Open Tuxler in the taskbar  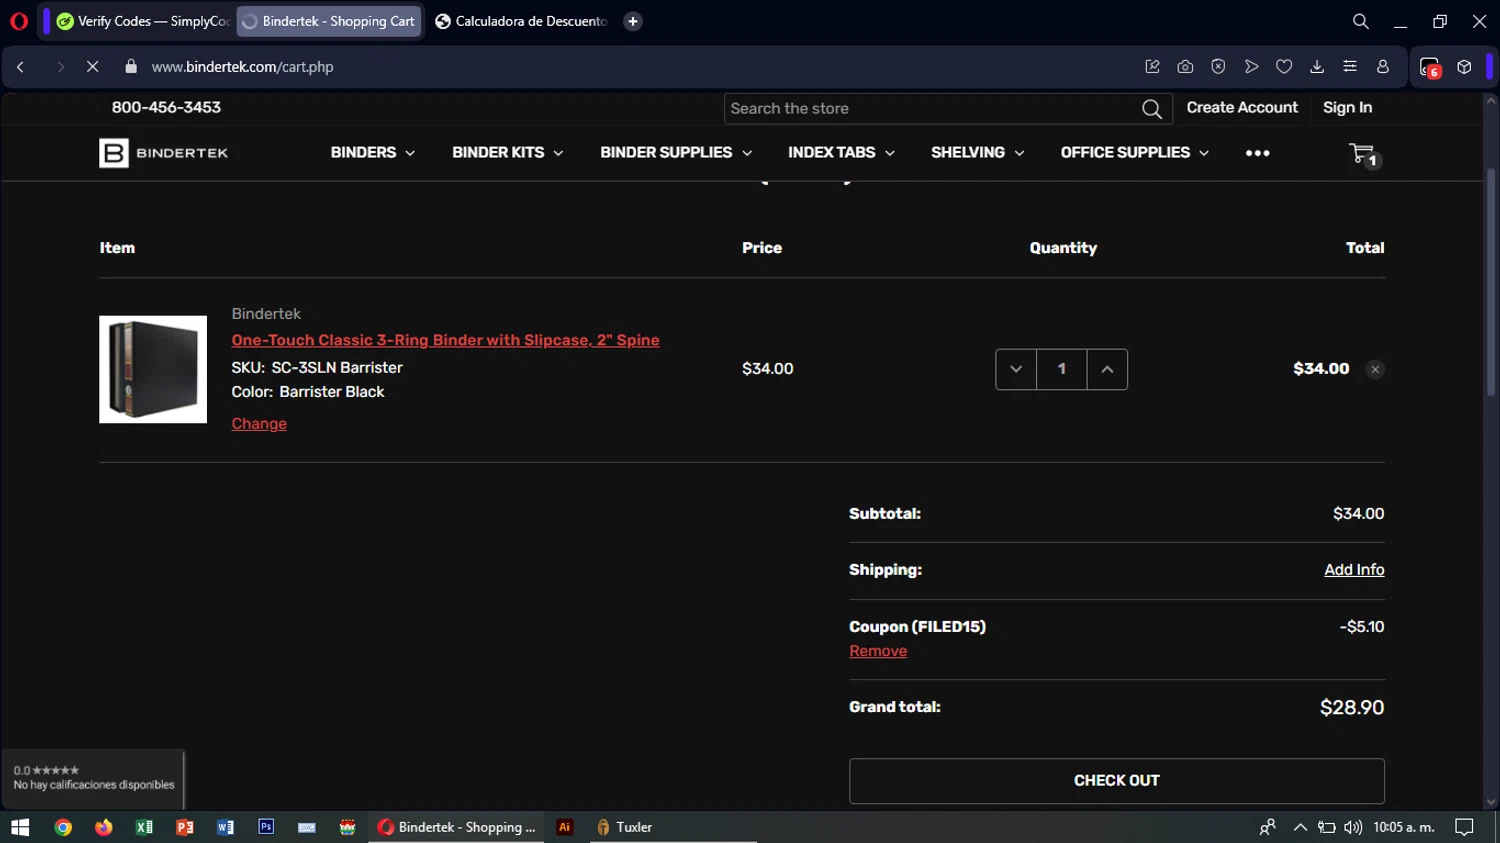click(x=625, y=827)
